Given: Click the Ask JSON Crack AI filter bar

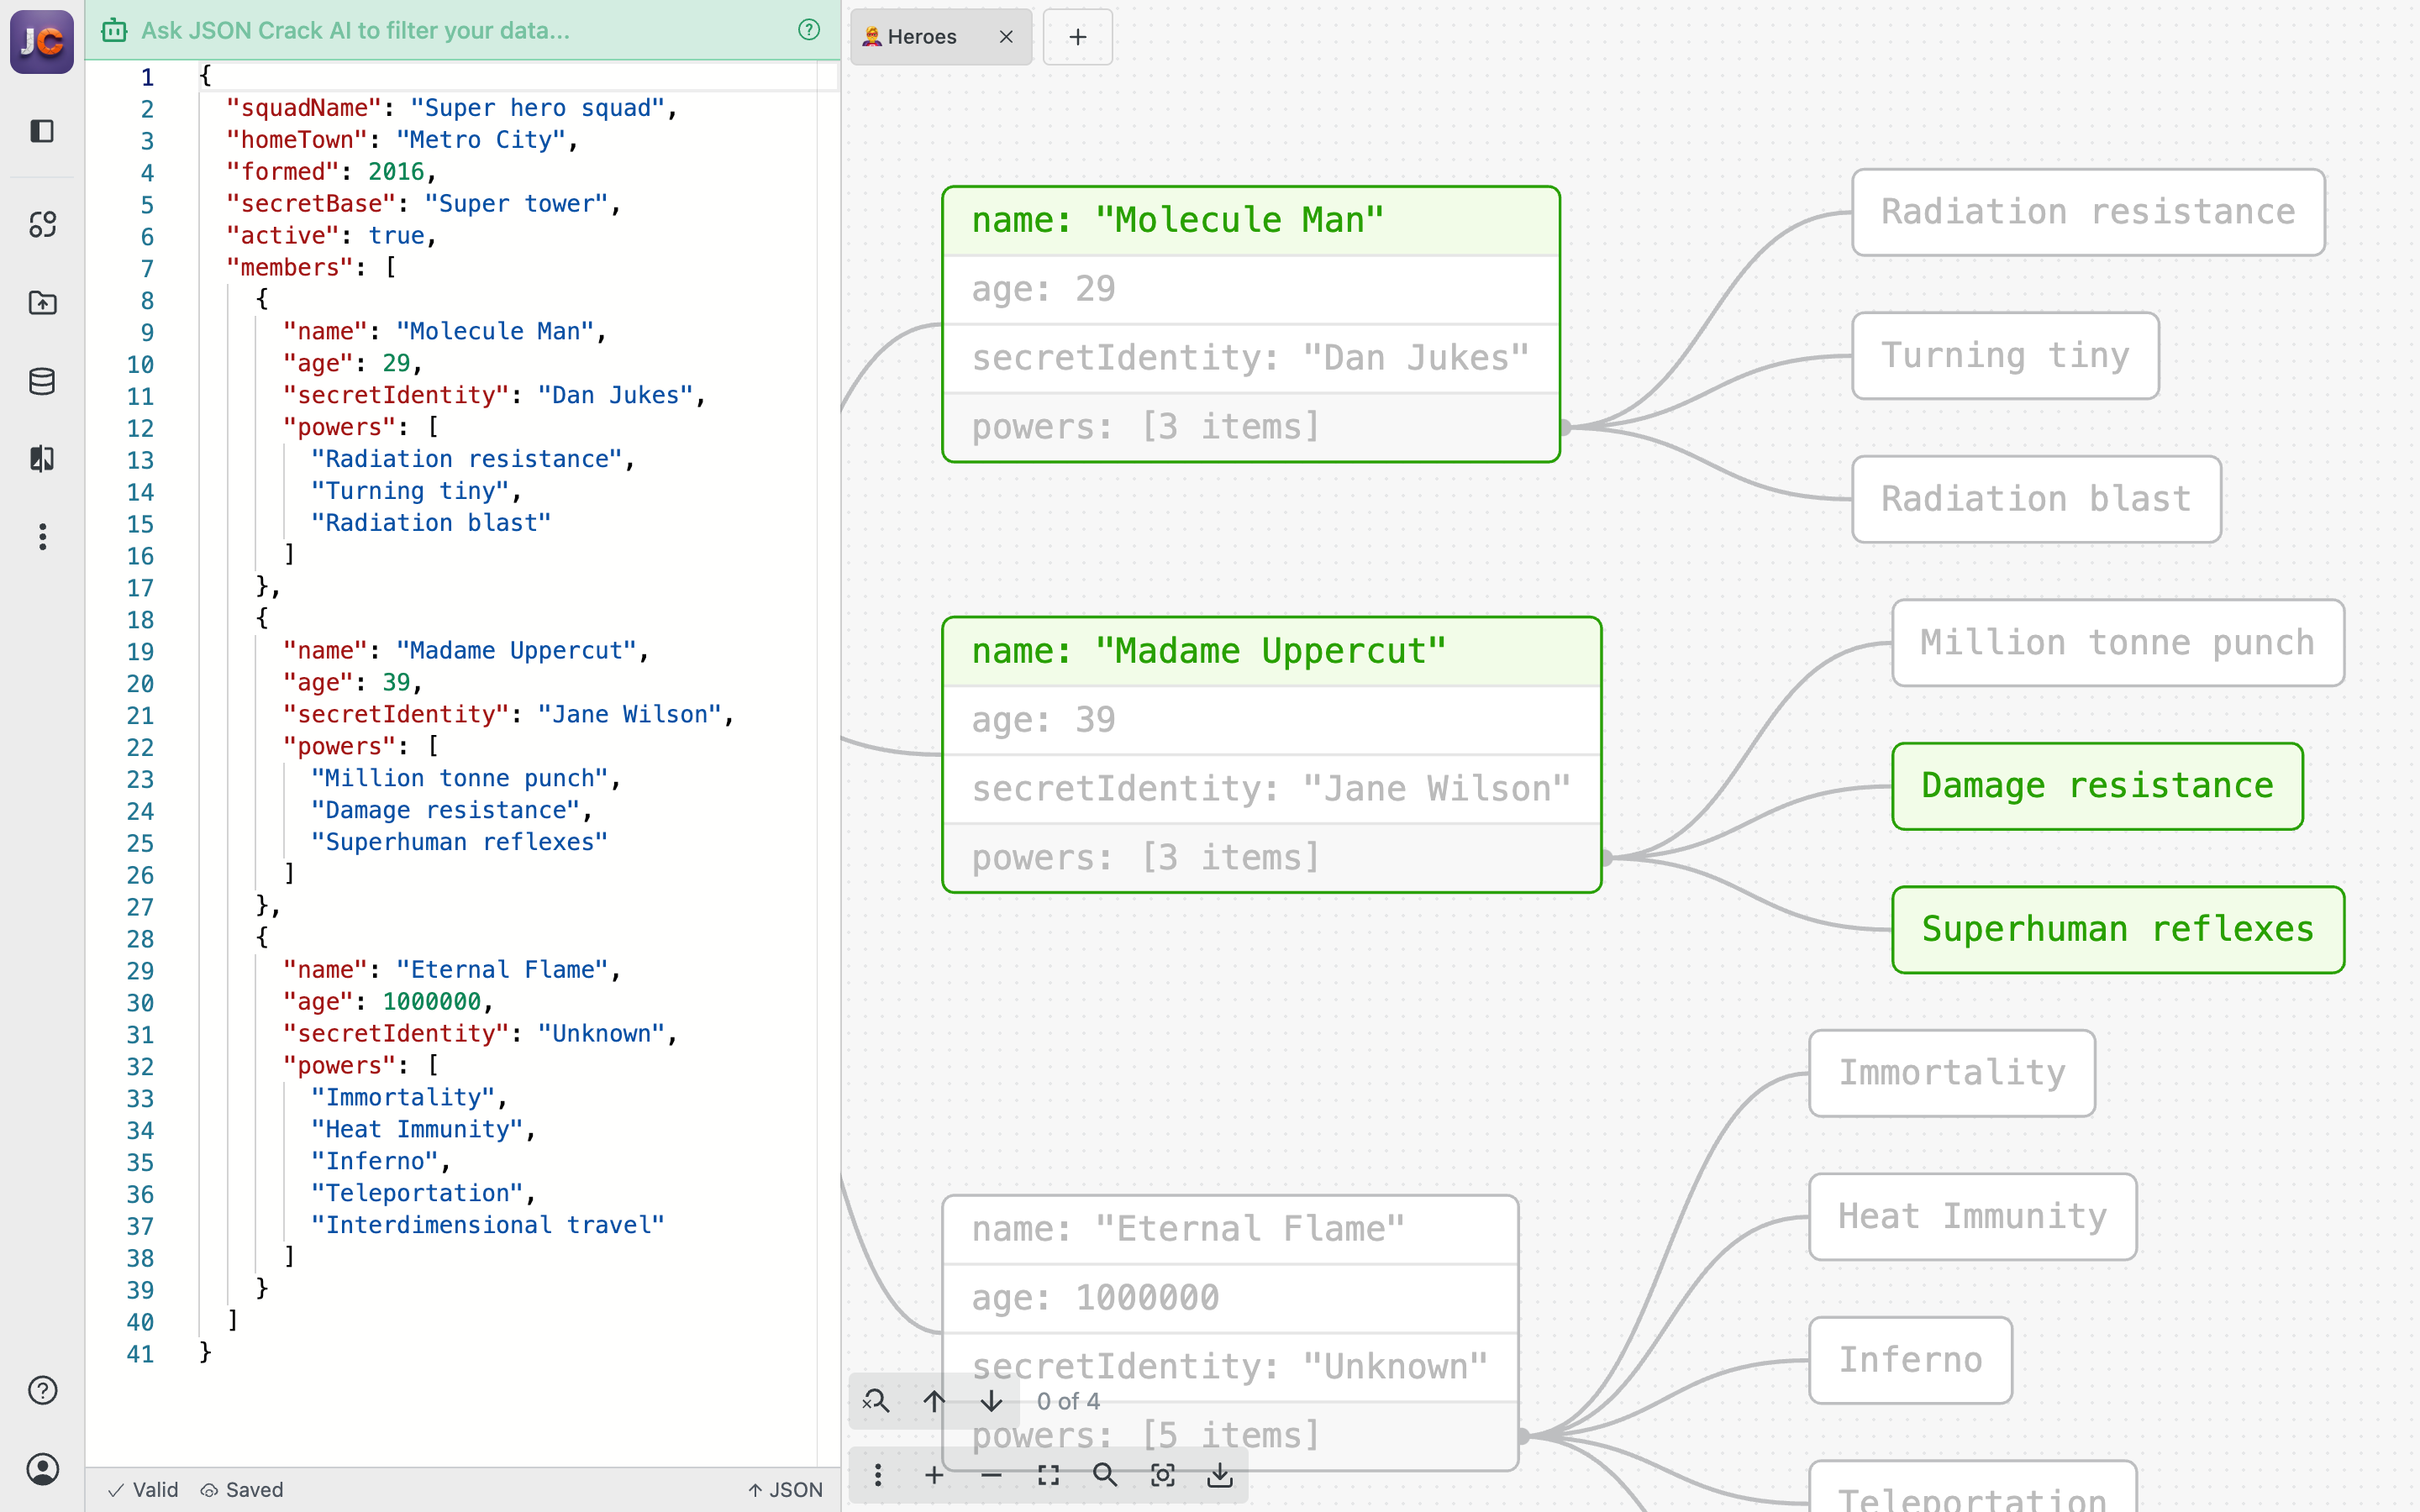Looking at the screenshot, I should (400, 30).
